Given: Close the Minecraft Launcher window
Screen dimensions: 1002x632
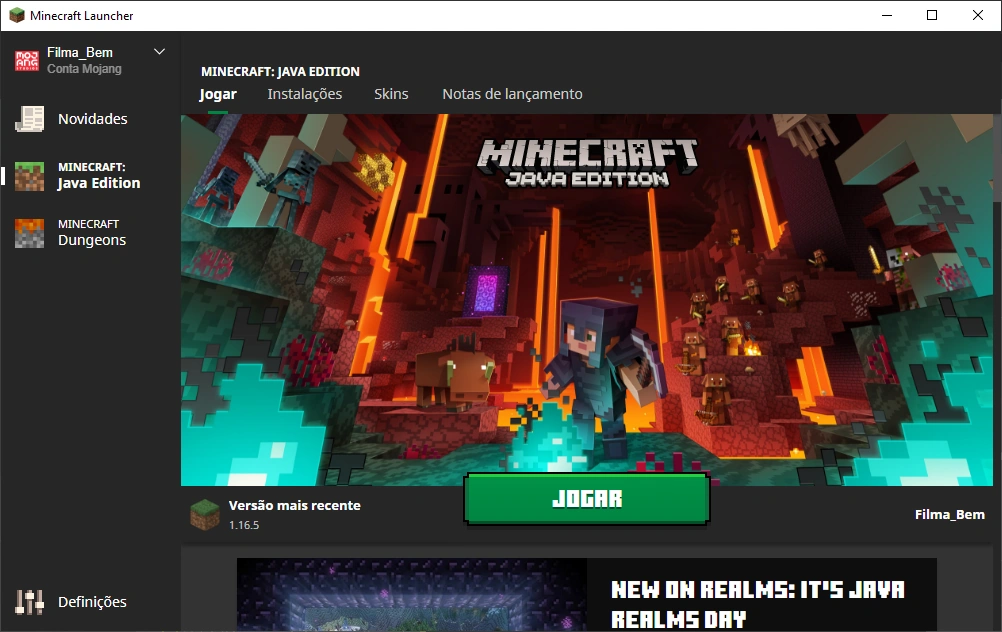Looking at the screenshot, I should [x=978, y=15].
